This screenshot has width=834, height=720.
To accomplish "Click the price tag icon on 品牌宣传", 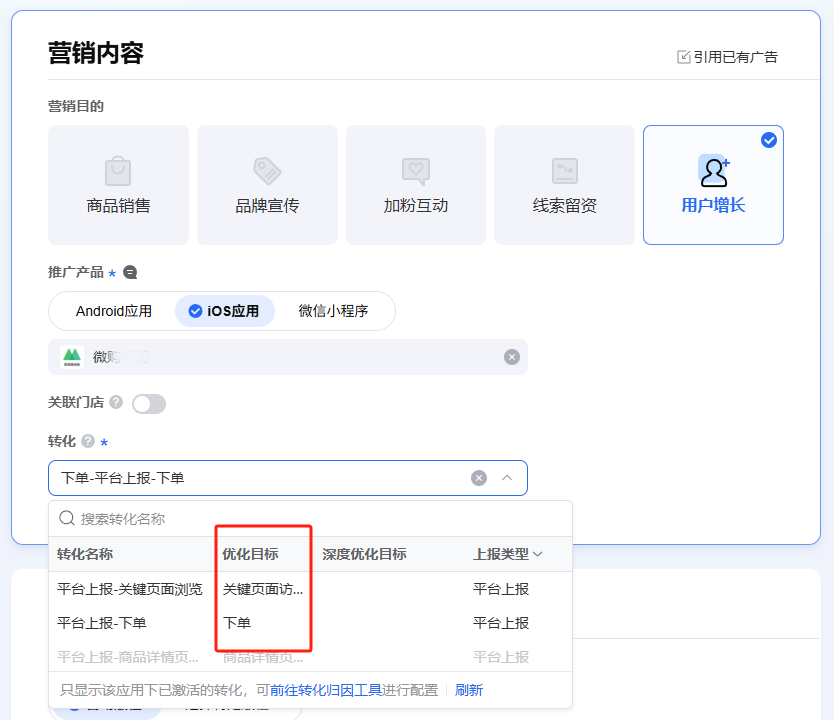I will 267,171.
